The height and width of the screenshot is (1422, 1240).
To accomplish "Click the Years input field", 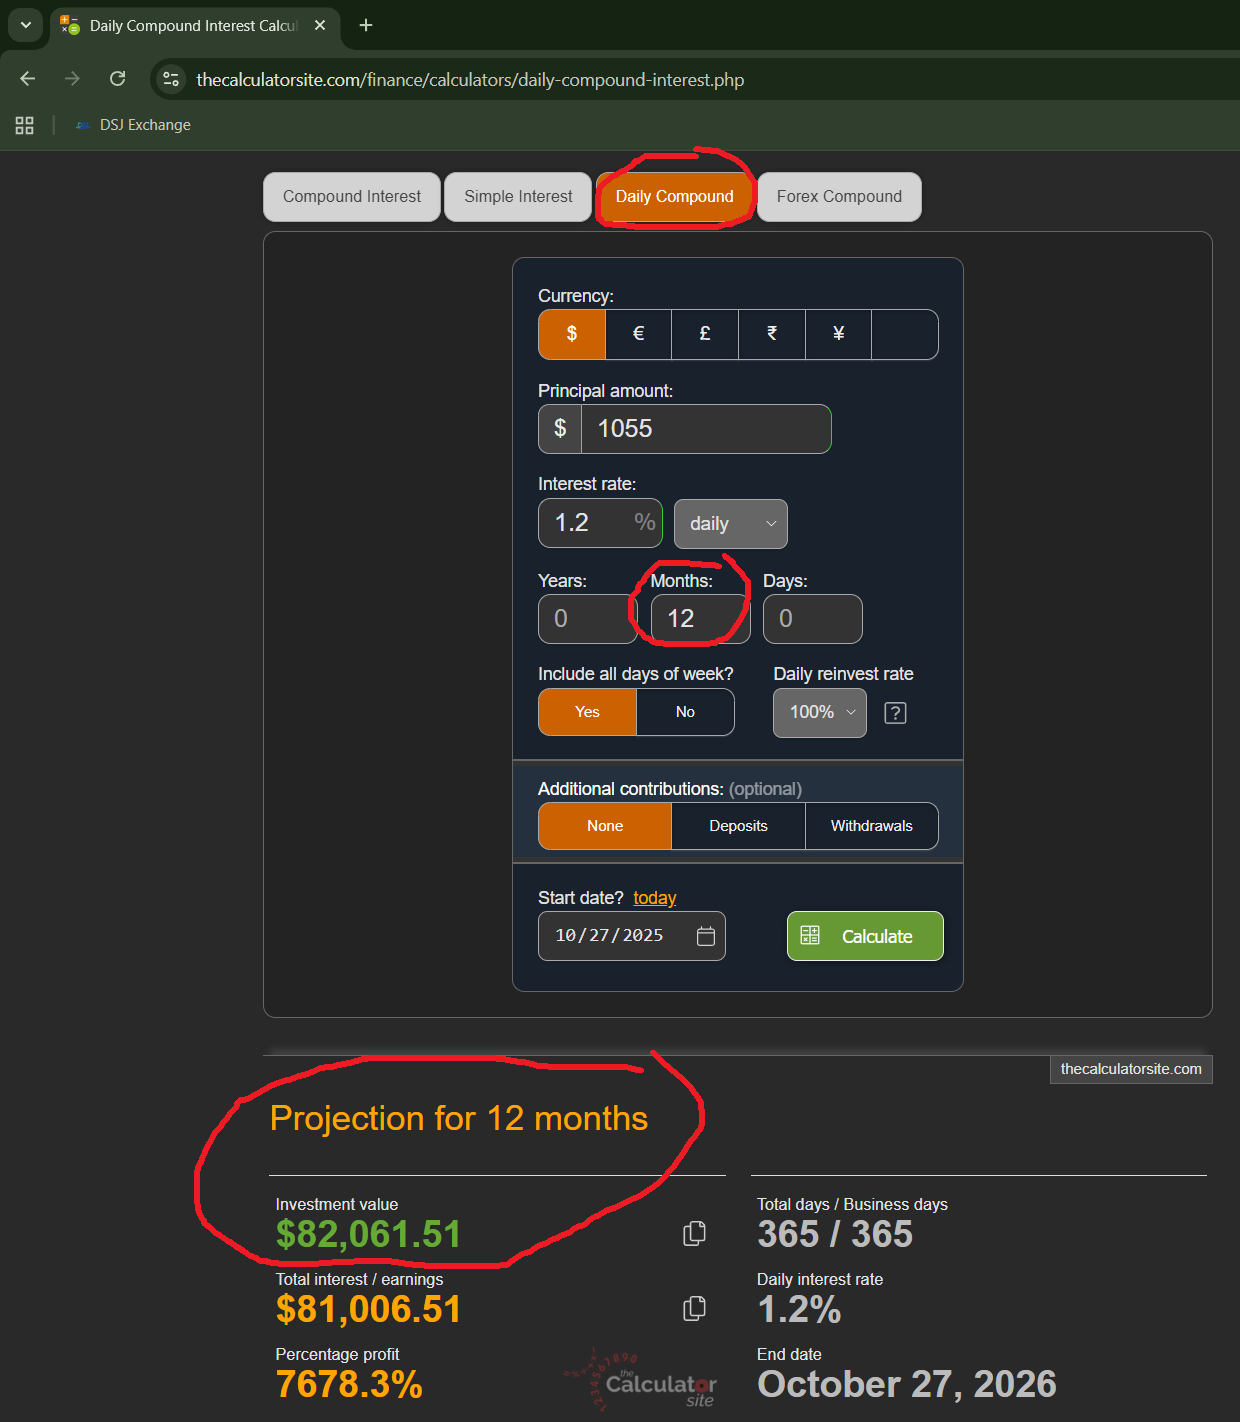I will click(x=588, y=619).
